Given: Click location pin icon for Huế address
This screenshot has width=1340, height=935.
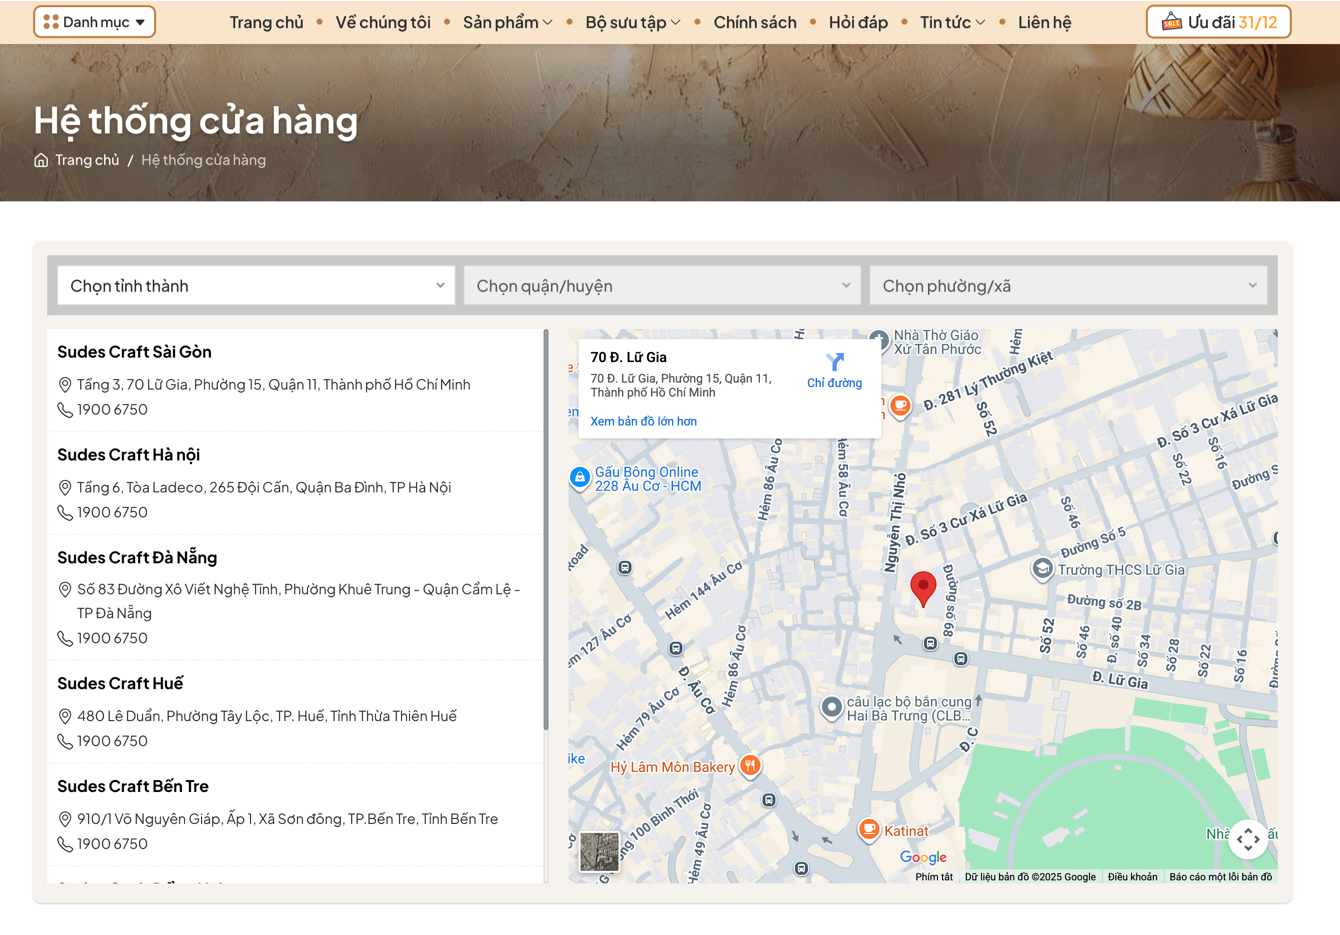Looking at the screenshot, I should coord(65,717).
